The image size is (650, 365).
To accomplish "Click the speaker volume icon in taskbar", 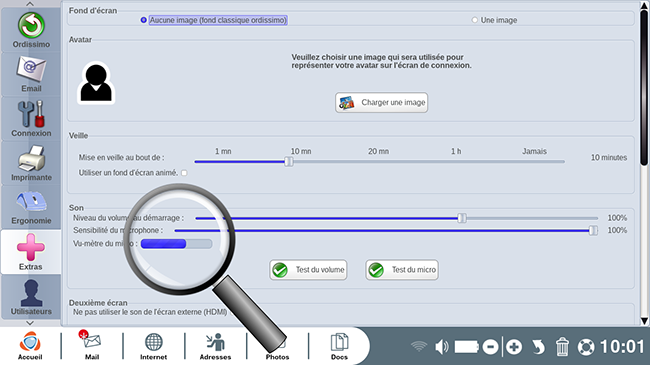I will pyautogui.click(x=441, y=347).
